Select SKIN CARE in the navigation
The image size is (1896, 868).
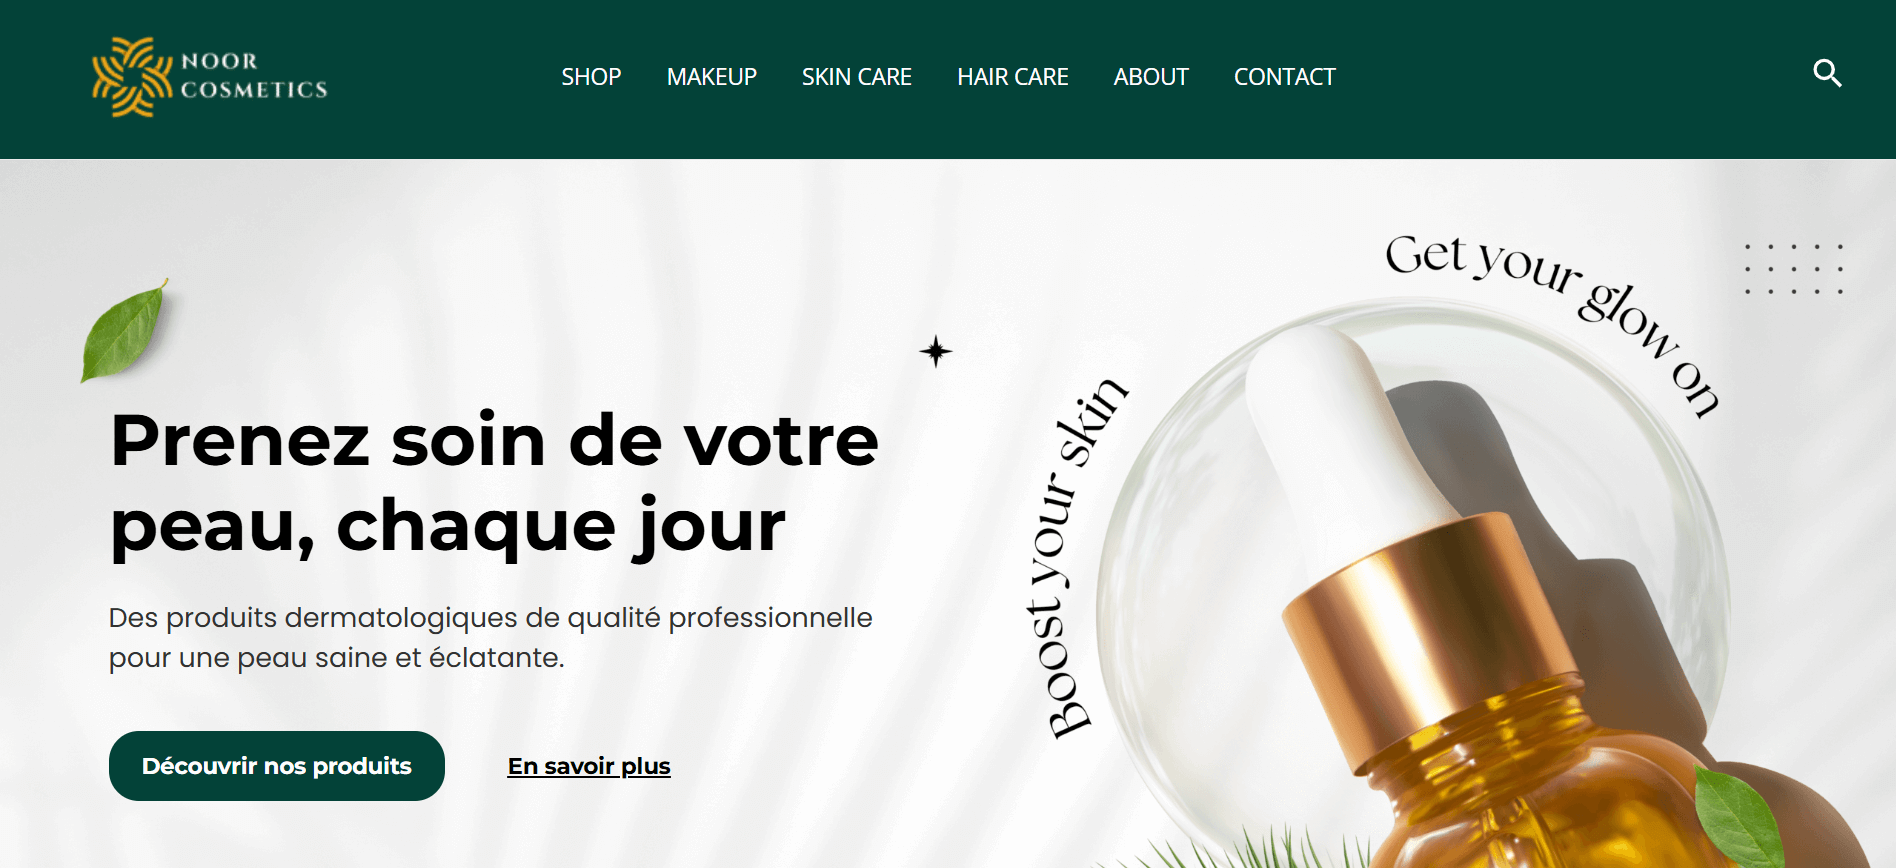[x=857, y=77]
